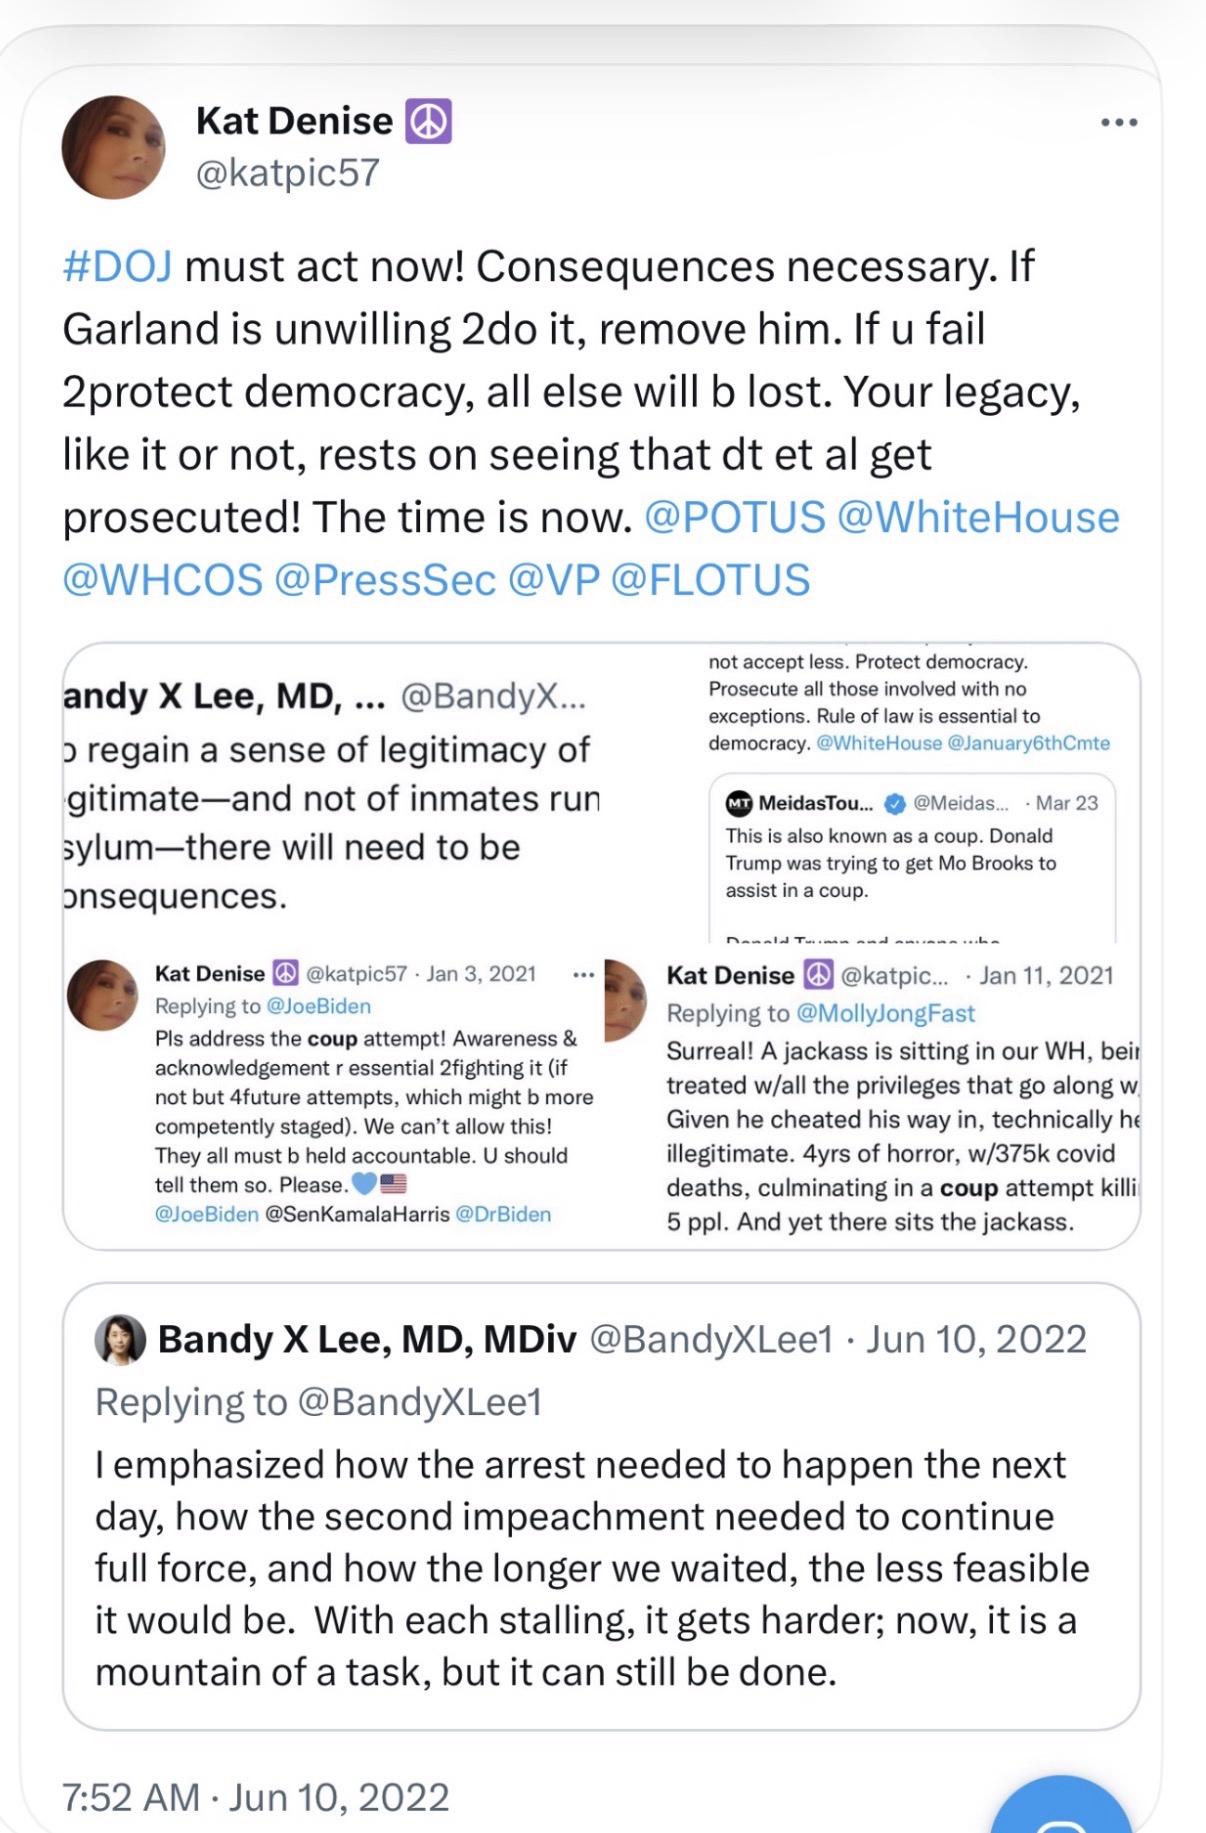Open Kat Denise's profile picture
The image size is (1206, 1833).
(113, 147)
